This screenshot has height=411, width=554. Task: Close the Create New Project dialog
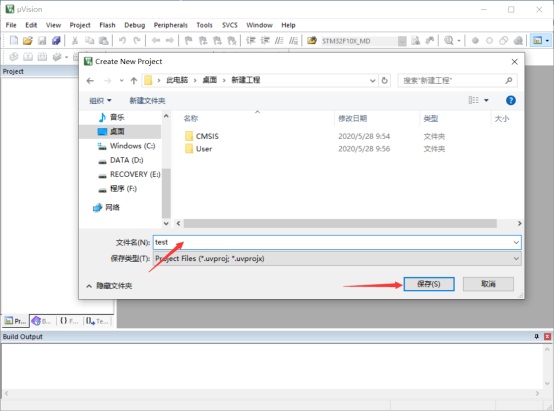(x=514, y=62)
